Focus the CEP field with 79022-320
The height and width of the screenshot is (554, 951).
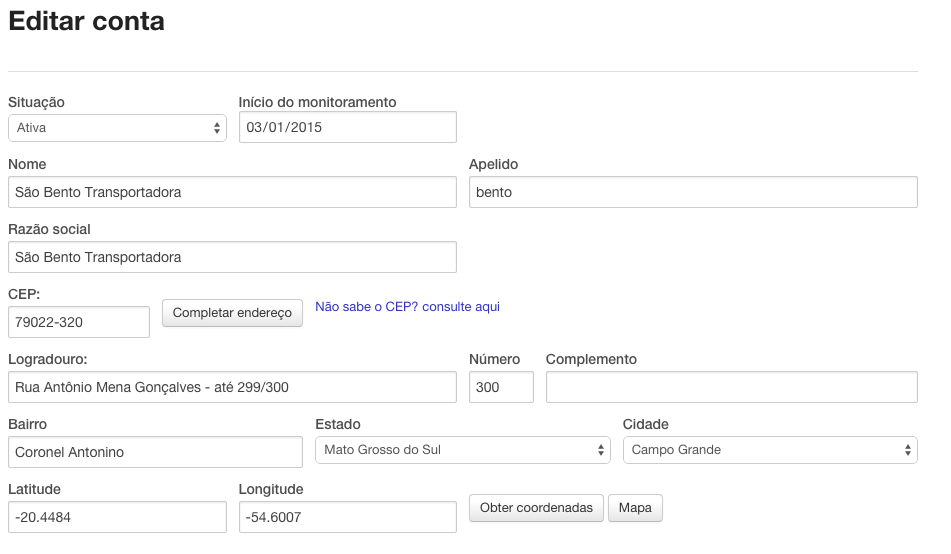79,322
